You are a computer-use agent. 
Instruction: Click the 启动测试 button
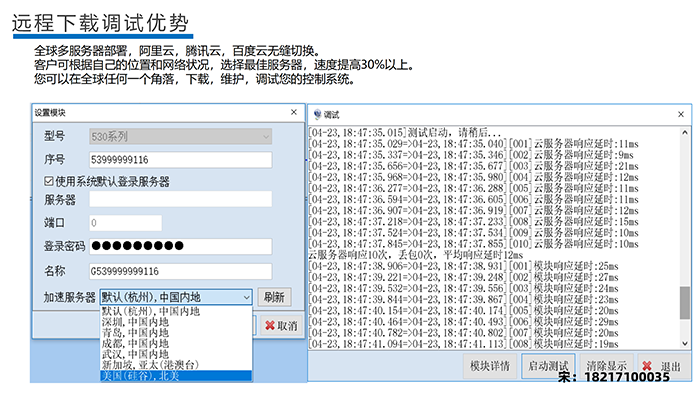pyautogui.click(x=548, y=366)
